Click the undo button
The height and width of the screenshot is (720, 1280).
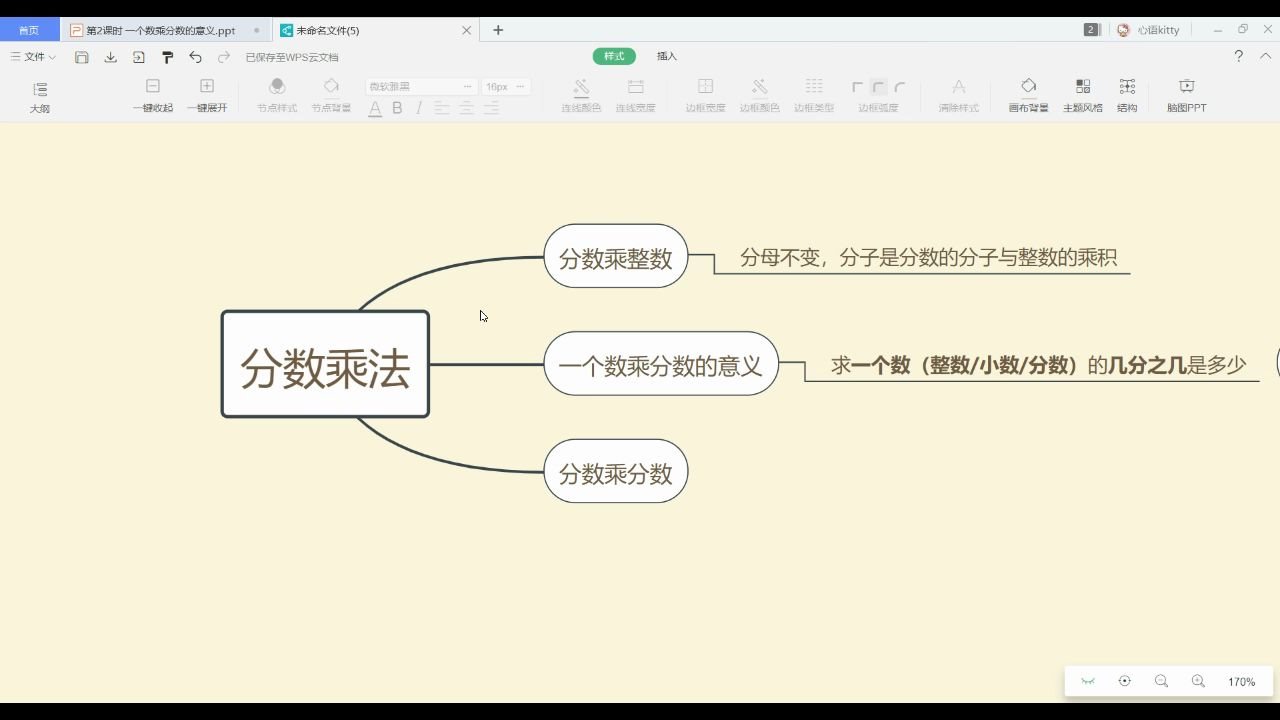(x=195, y=57)
